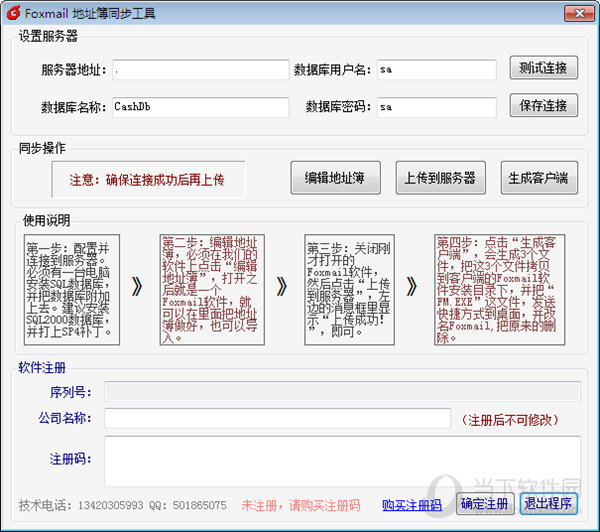Click the 上传到服务器 button
600x532 pixels.
click(440, 178)
